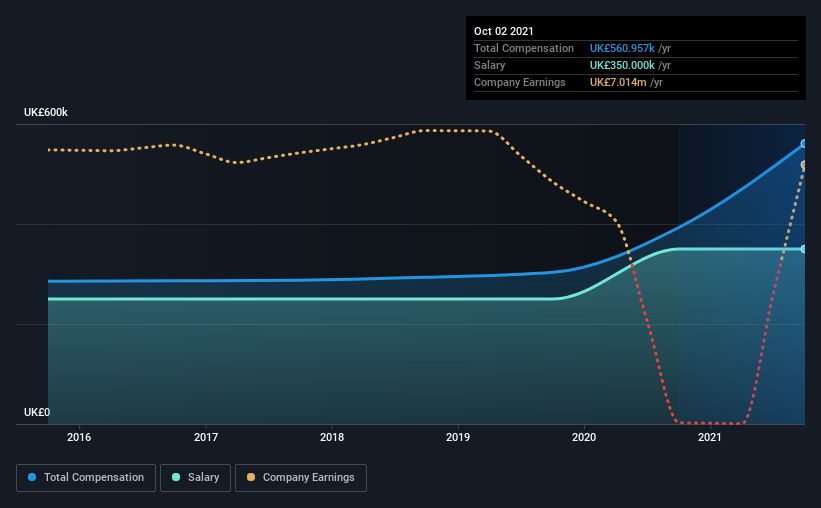Click the Company Earnings label in tooltip
Image resolution: width=821 pixels, height=508 pixels.
519,82
